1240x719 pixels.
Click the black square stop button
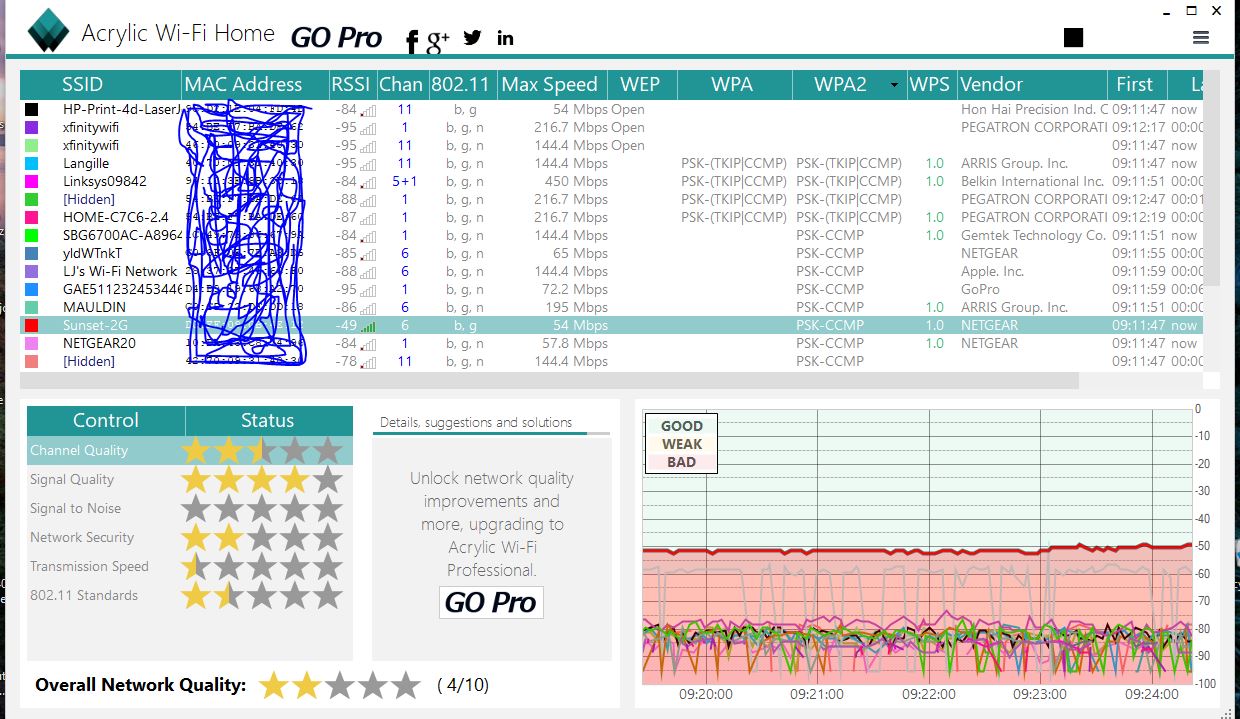click(1073, 37)
